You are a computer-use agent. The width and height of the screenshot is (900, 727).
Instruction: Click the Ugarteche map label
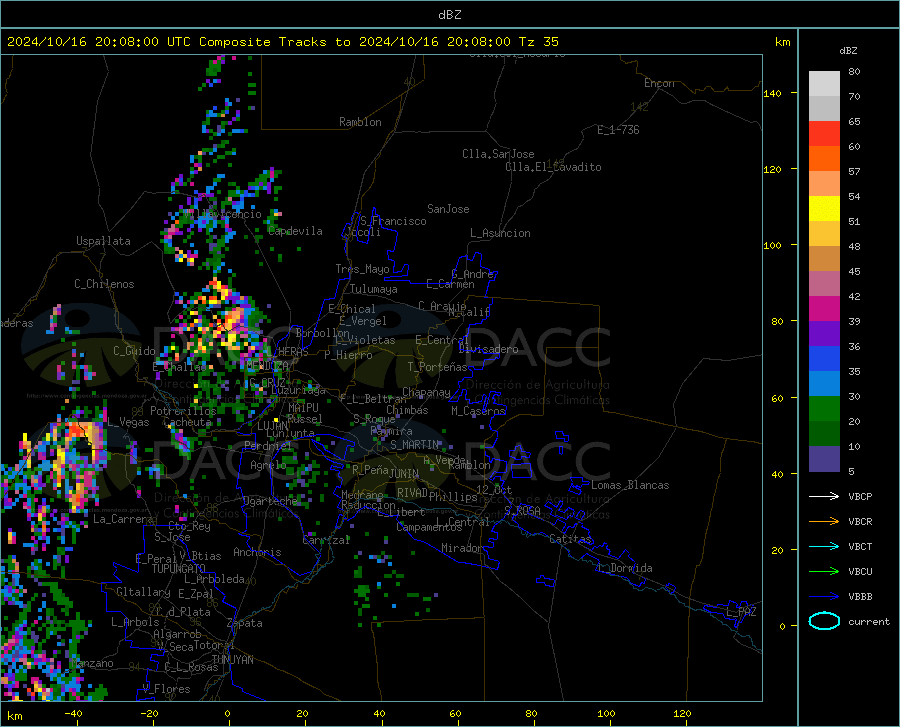point(270,500)
